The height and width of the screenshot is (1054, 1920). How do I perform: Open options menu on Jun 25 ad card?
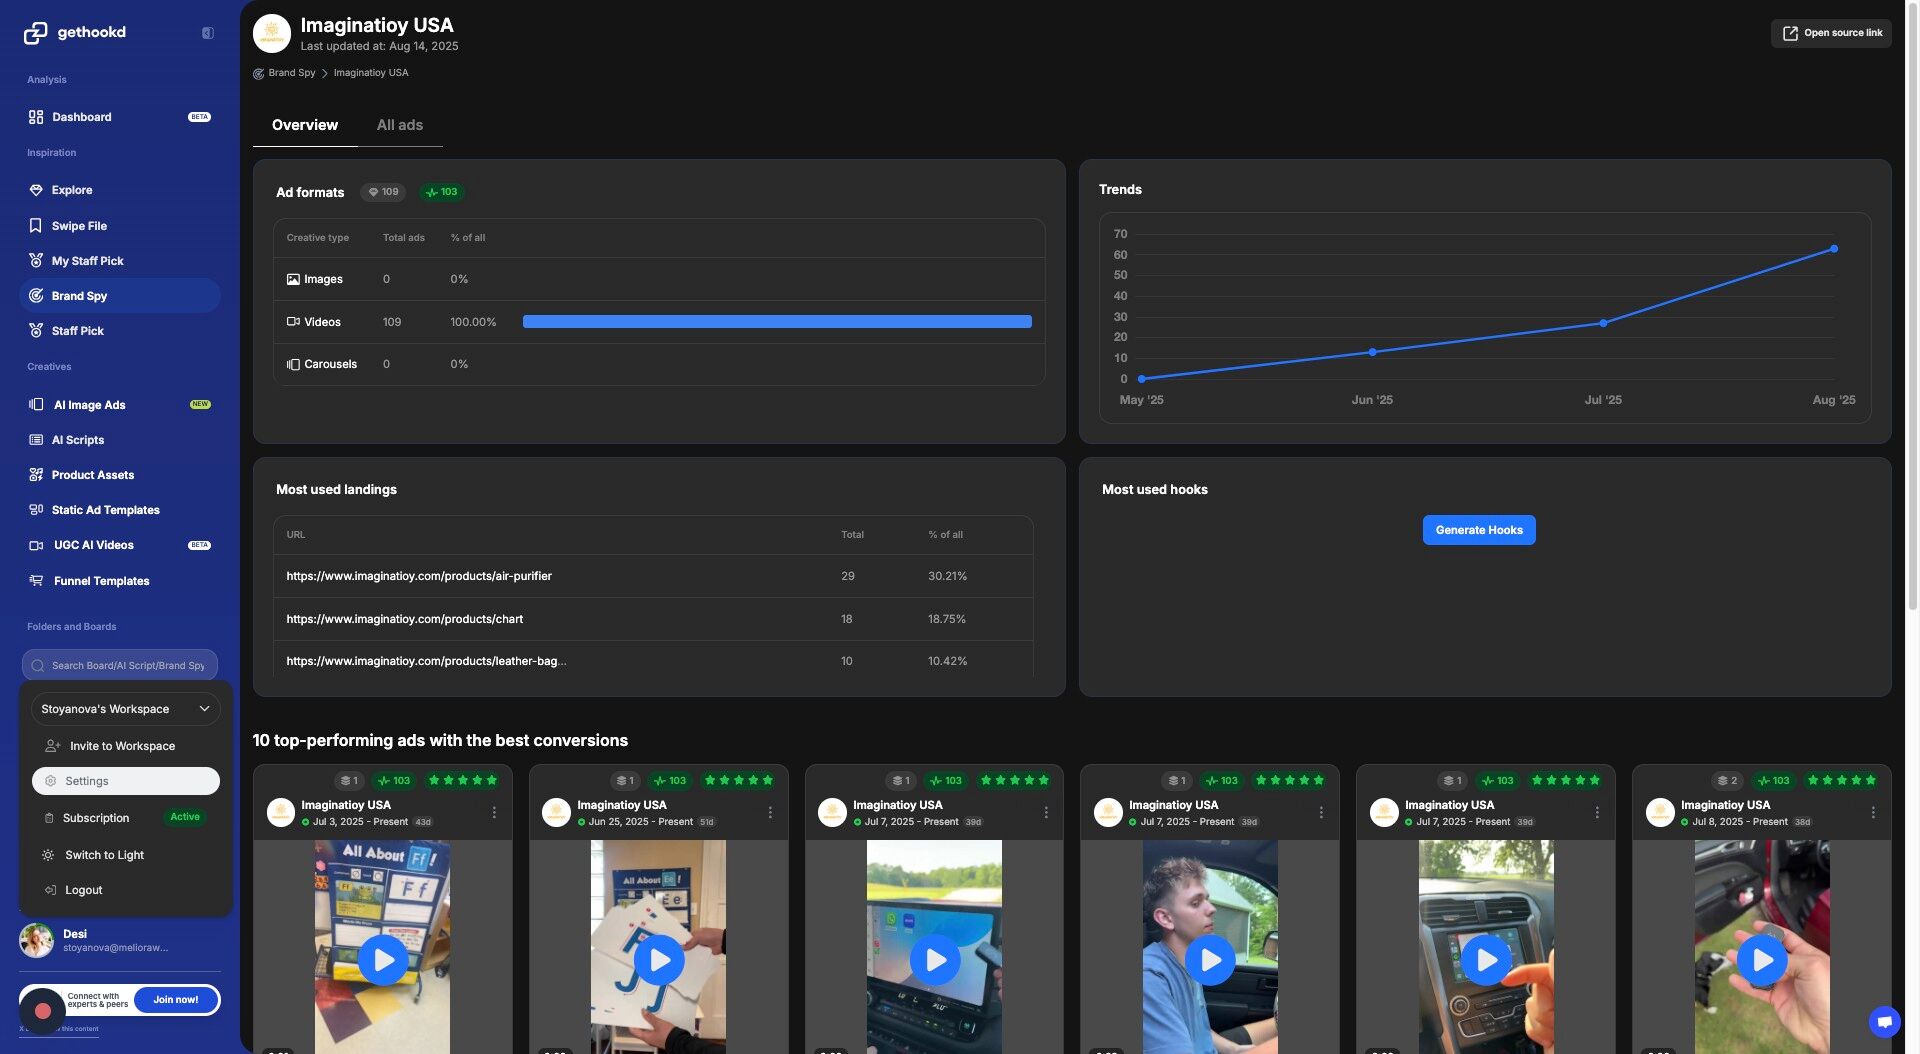[x=770, y=813]
